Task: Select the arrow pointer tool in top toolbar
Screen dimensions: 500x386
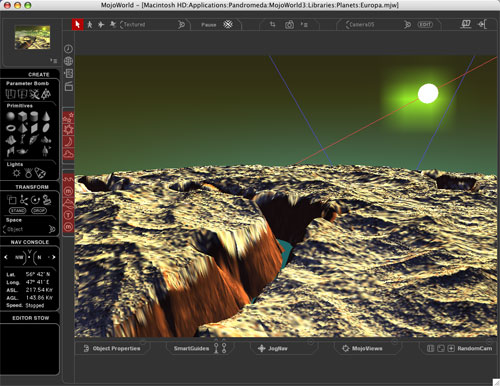Action: [x=78, y=24]
